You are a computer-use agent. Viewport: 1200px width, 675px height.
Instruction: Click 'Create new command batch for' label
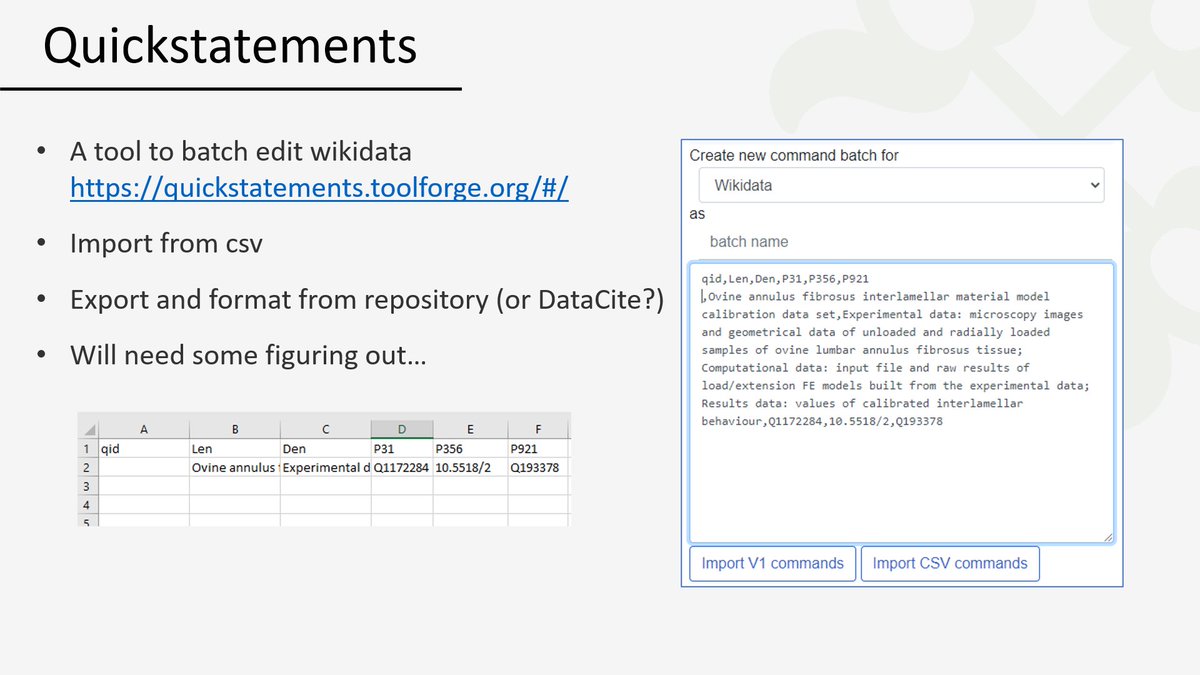pos(794,155)
